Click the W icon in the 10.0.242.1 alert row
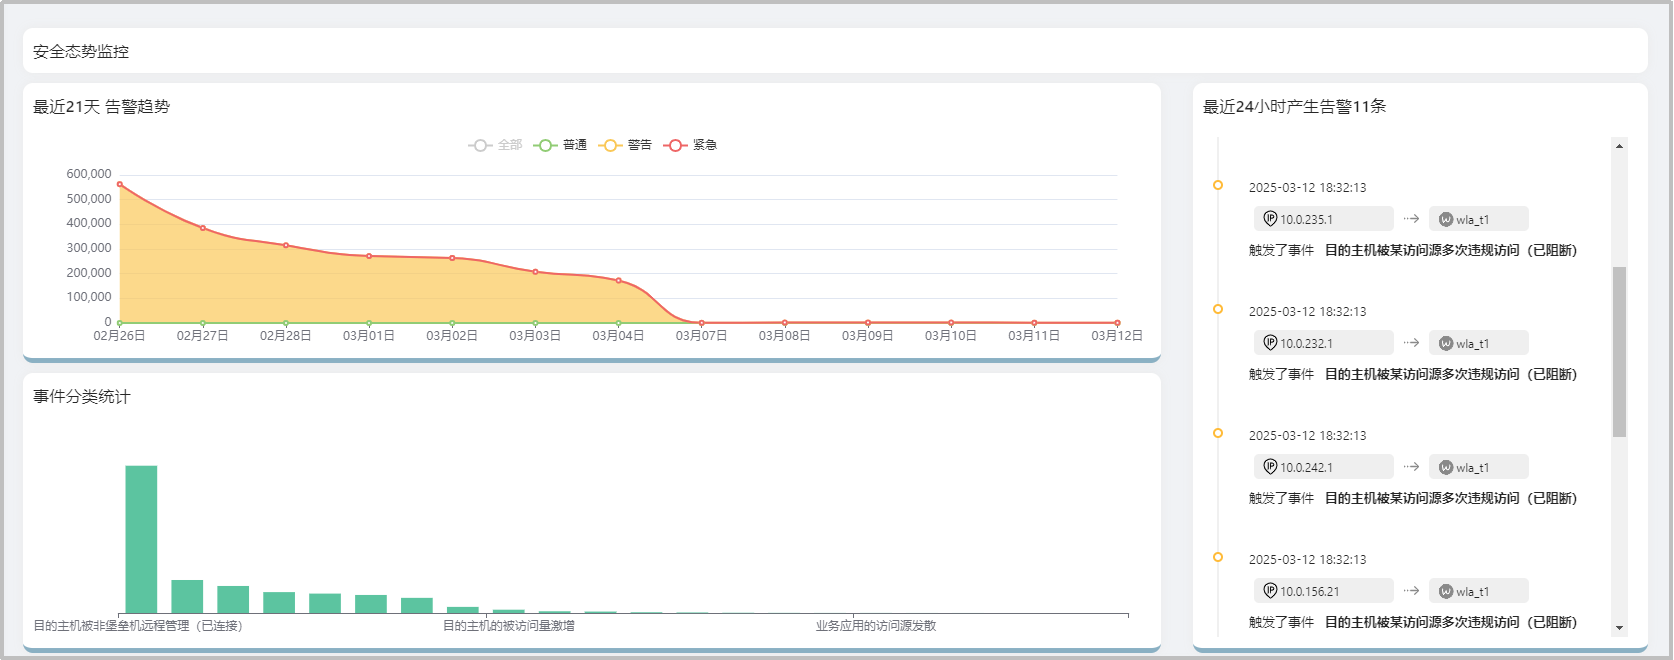Viewport: 1674px width, 660px height. tap(1446, 467)
